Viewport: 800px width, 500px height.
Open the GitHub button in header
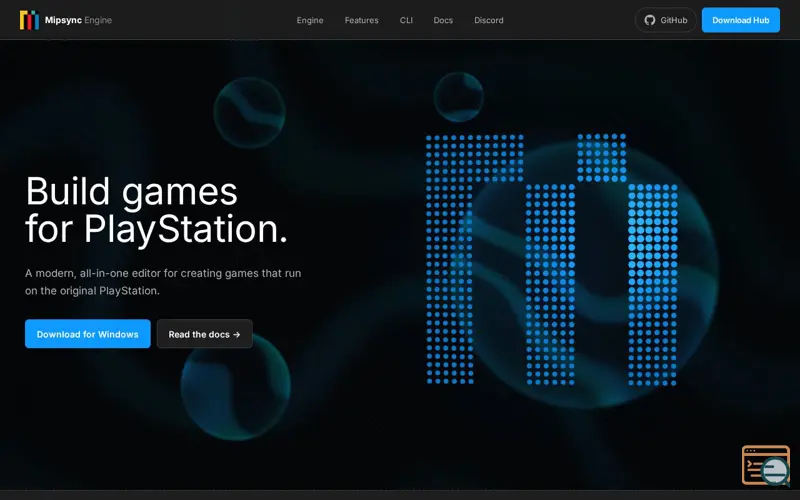[x=665, y=20]
